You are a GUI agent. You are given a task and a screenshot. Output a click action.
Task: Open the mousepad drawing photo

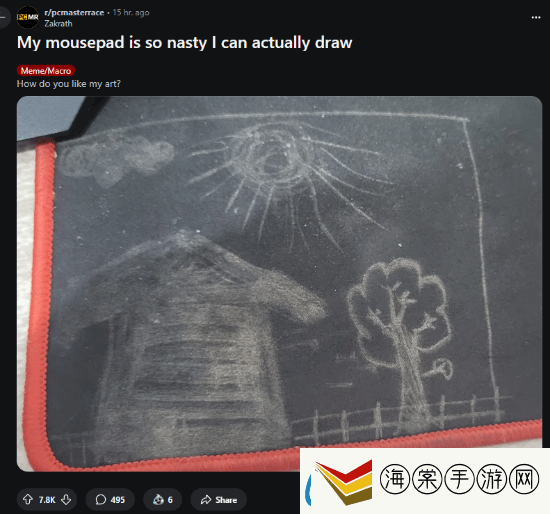279,283
